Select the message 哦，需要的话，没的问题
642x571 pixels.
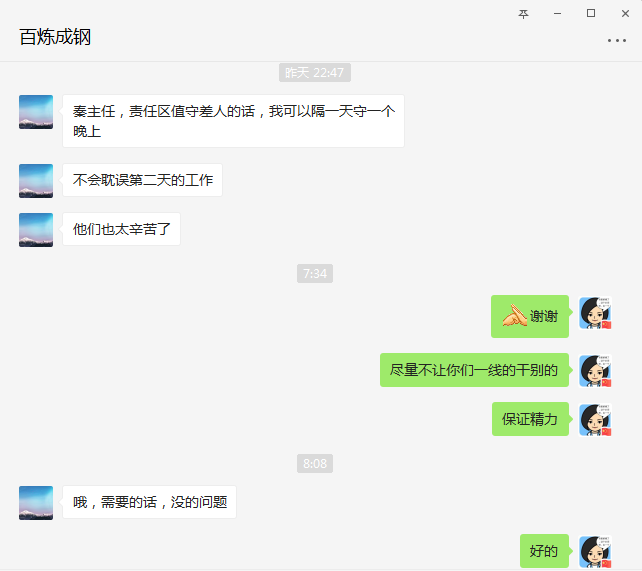pos(149,502)
